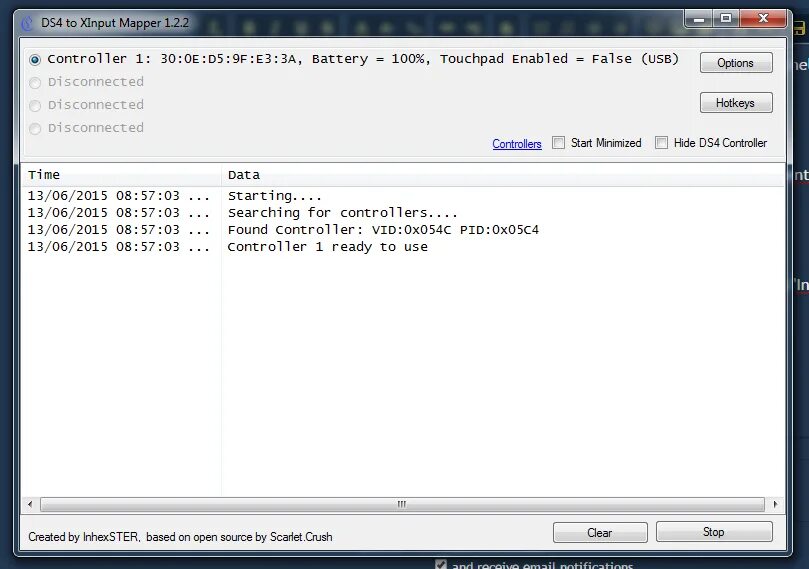The height and width of the screenshot is (569, 809).
Task: Minimize the DS4 to XInput Mapper window
Action: point(699,19)
